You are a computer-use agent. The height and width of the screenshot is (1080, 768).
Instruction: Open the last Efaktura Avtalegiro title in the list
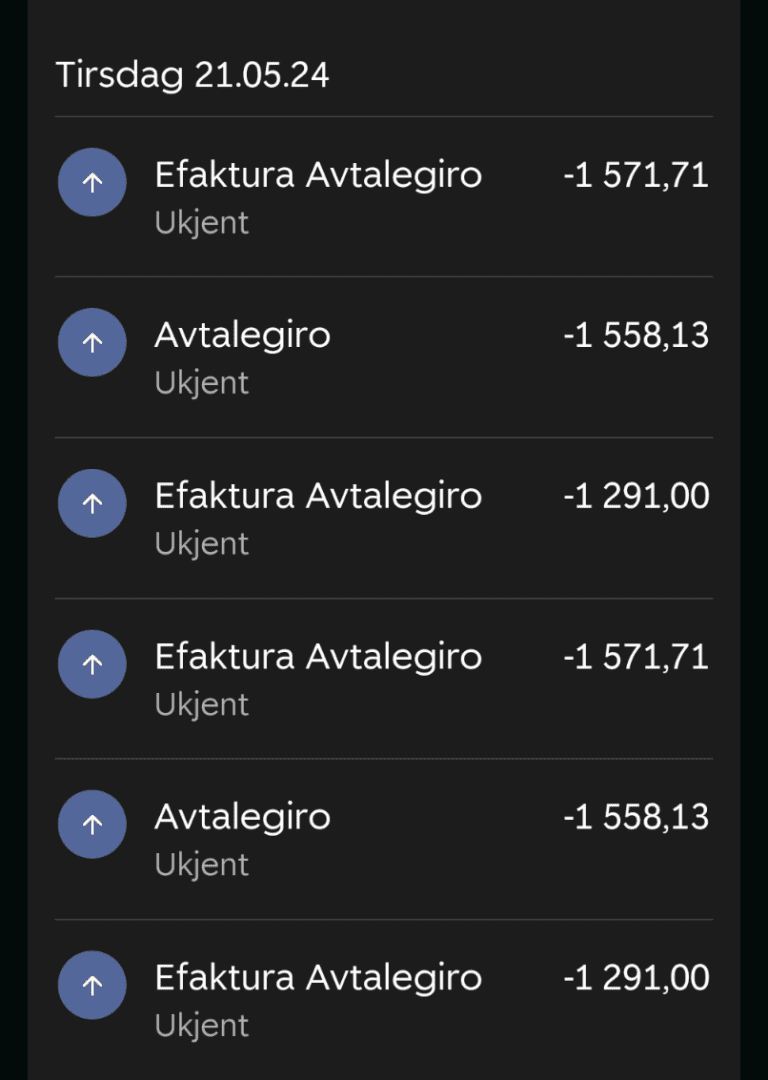[x=318, y=977]
